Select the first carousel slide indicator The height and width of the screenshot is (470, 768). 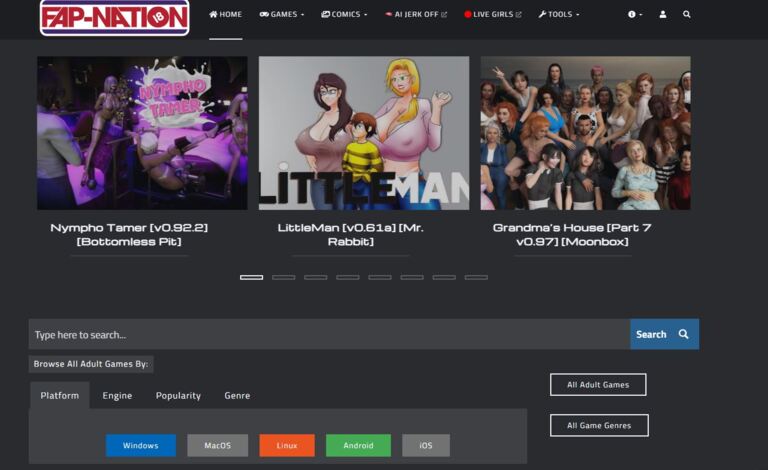(x=251, y=277)
